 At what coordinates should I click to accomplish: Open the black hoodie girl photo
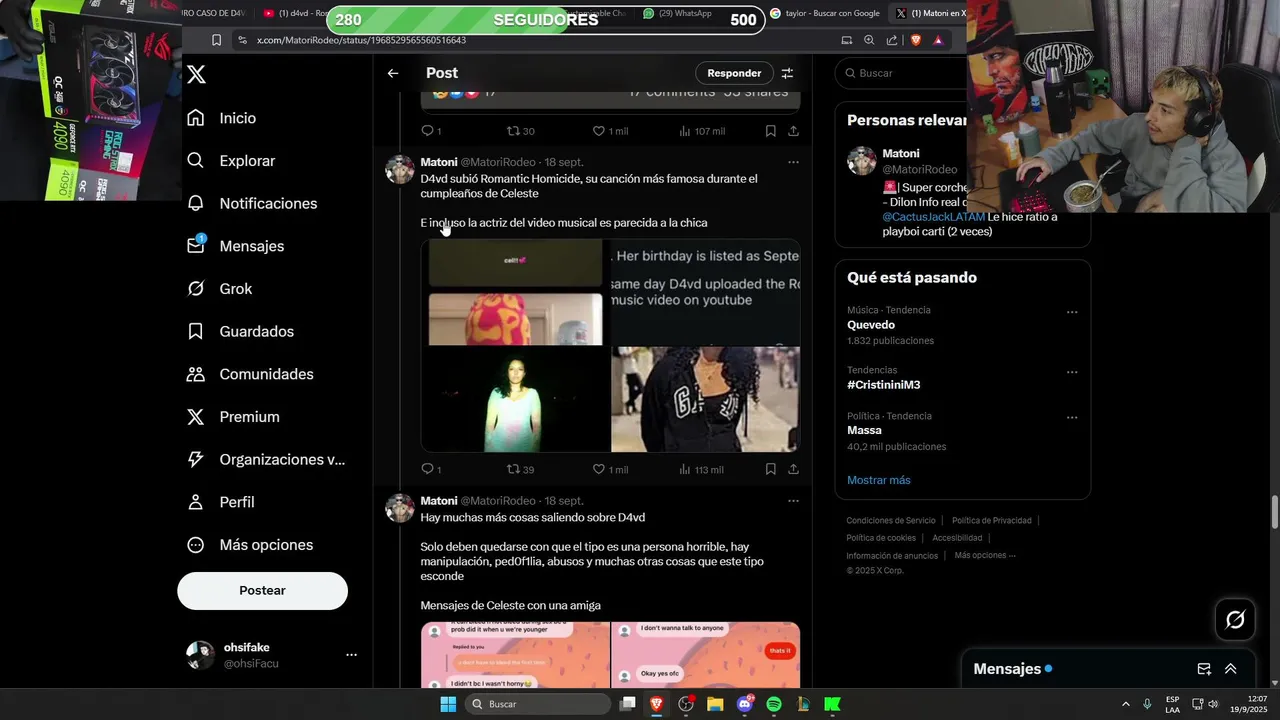(x=705, y=399)
